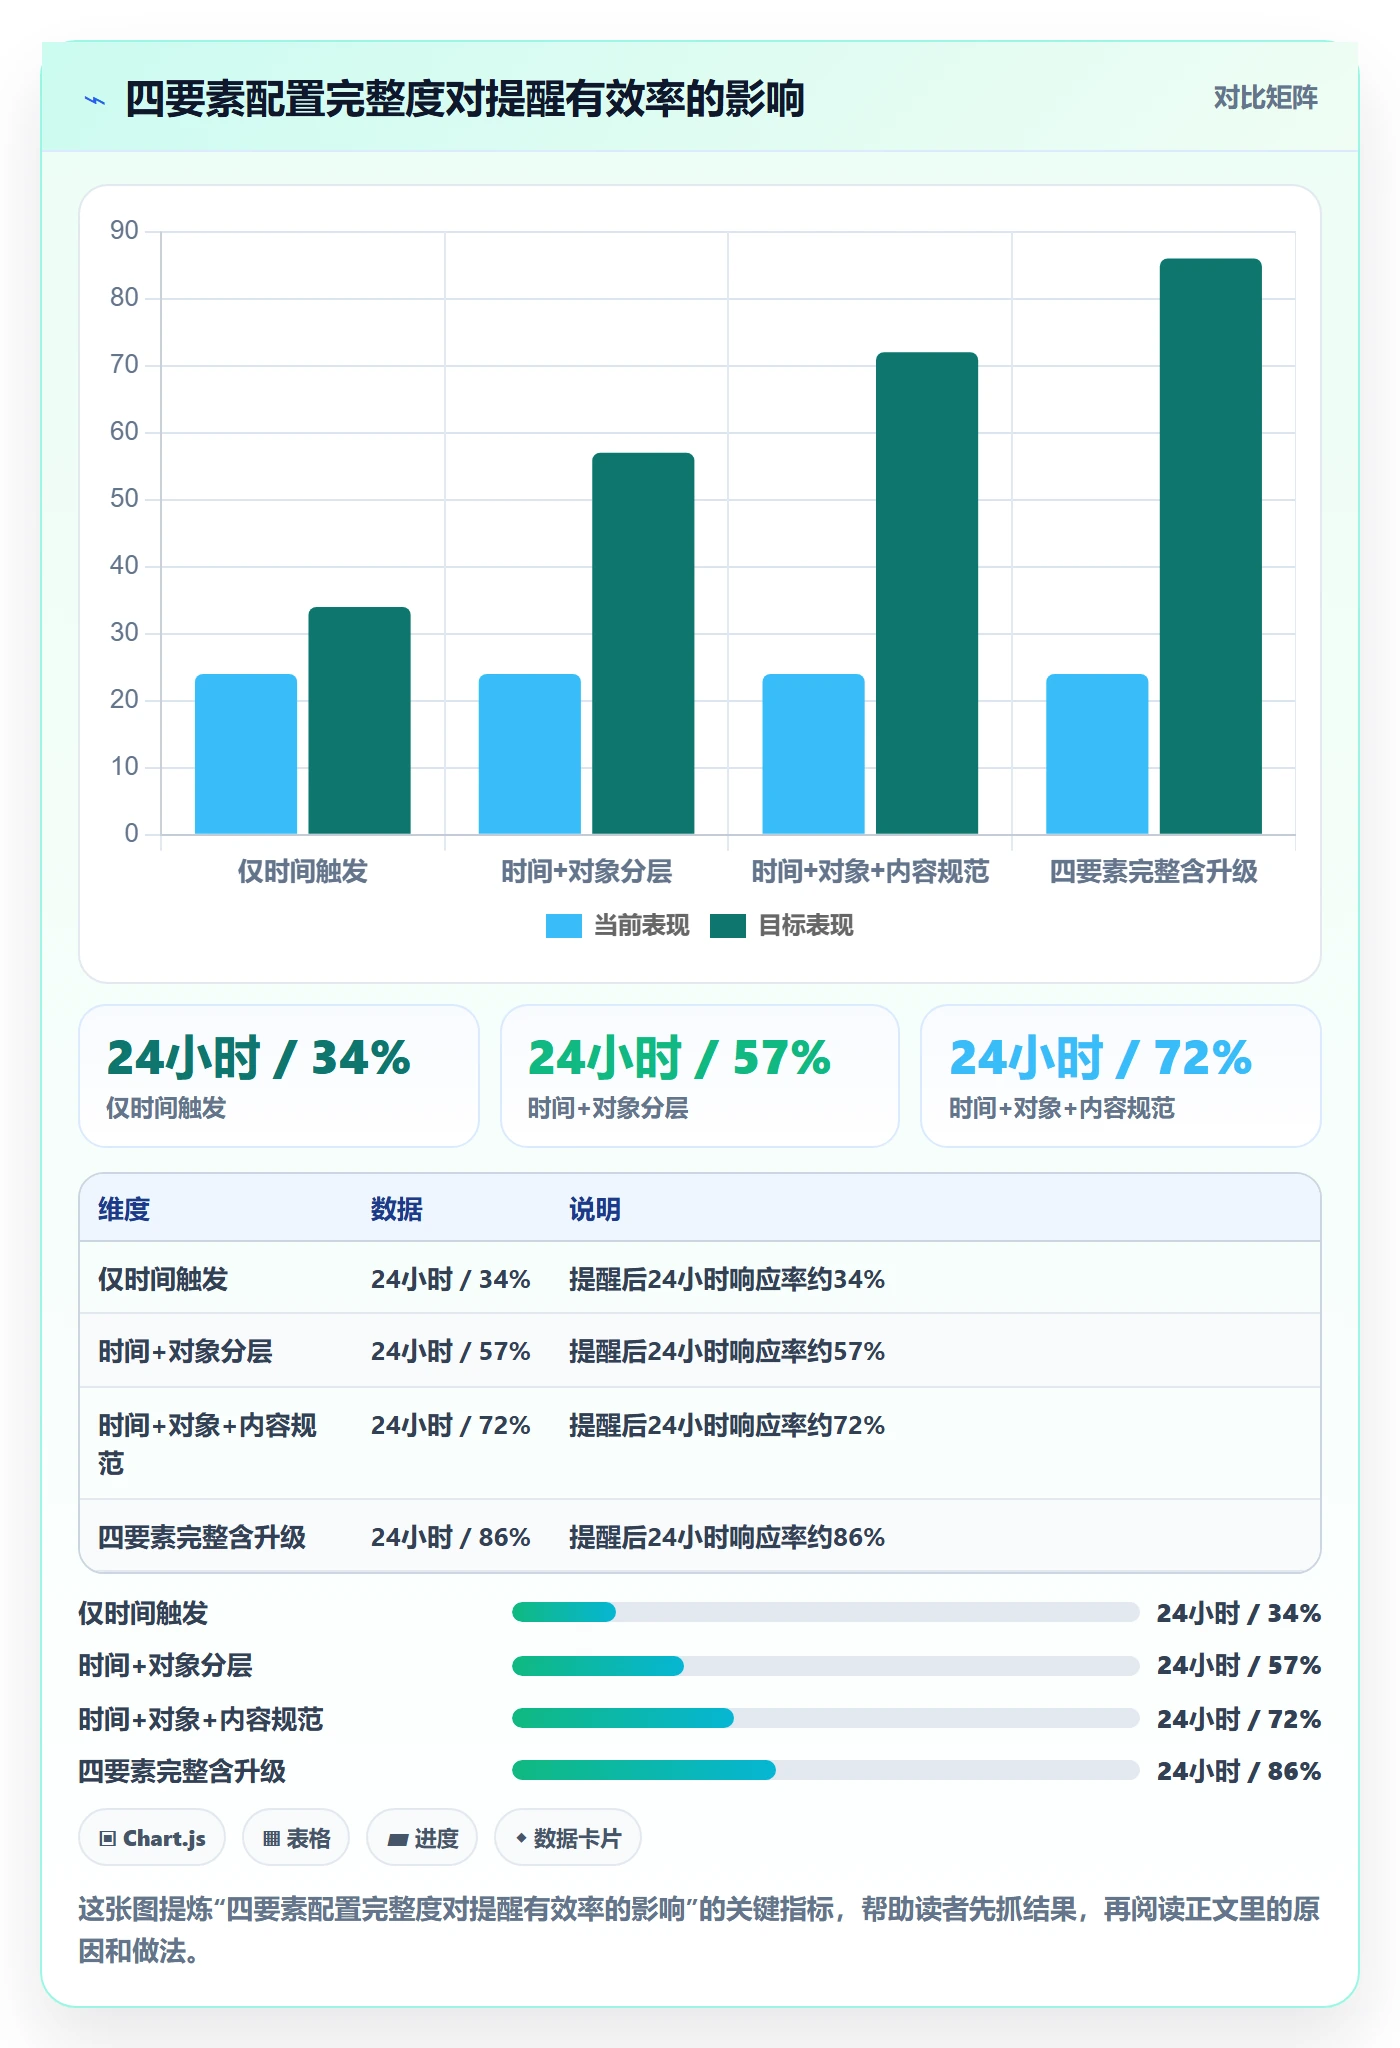Toggle the 当前表现 legend color swatch
1400x2048 pixels.
tap(564, 926)
